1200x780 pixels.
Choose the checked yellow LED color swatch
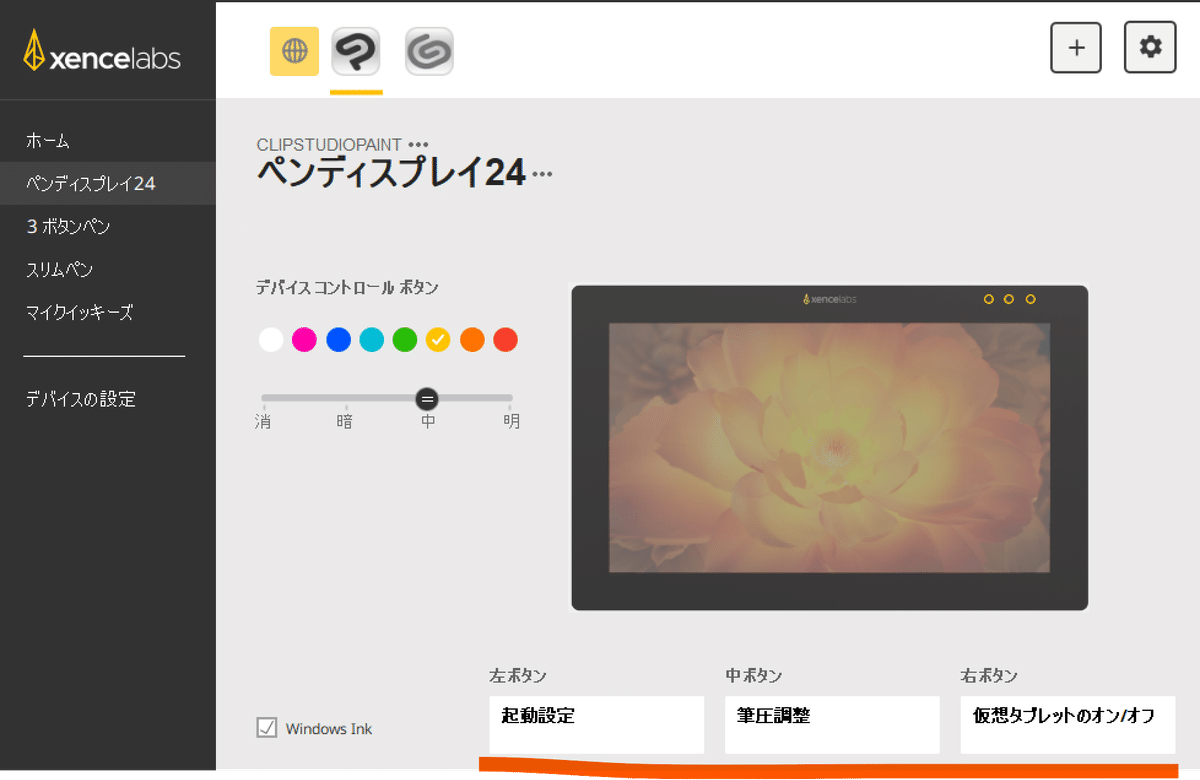pos(438,340)
